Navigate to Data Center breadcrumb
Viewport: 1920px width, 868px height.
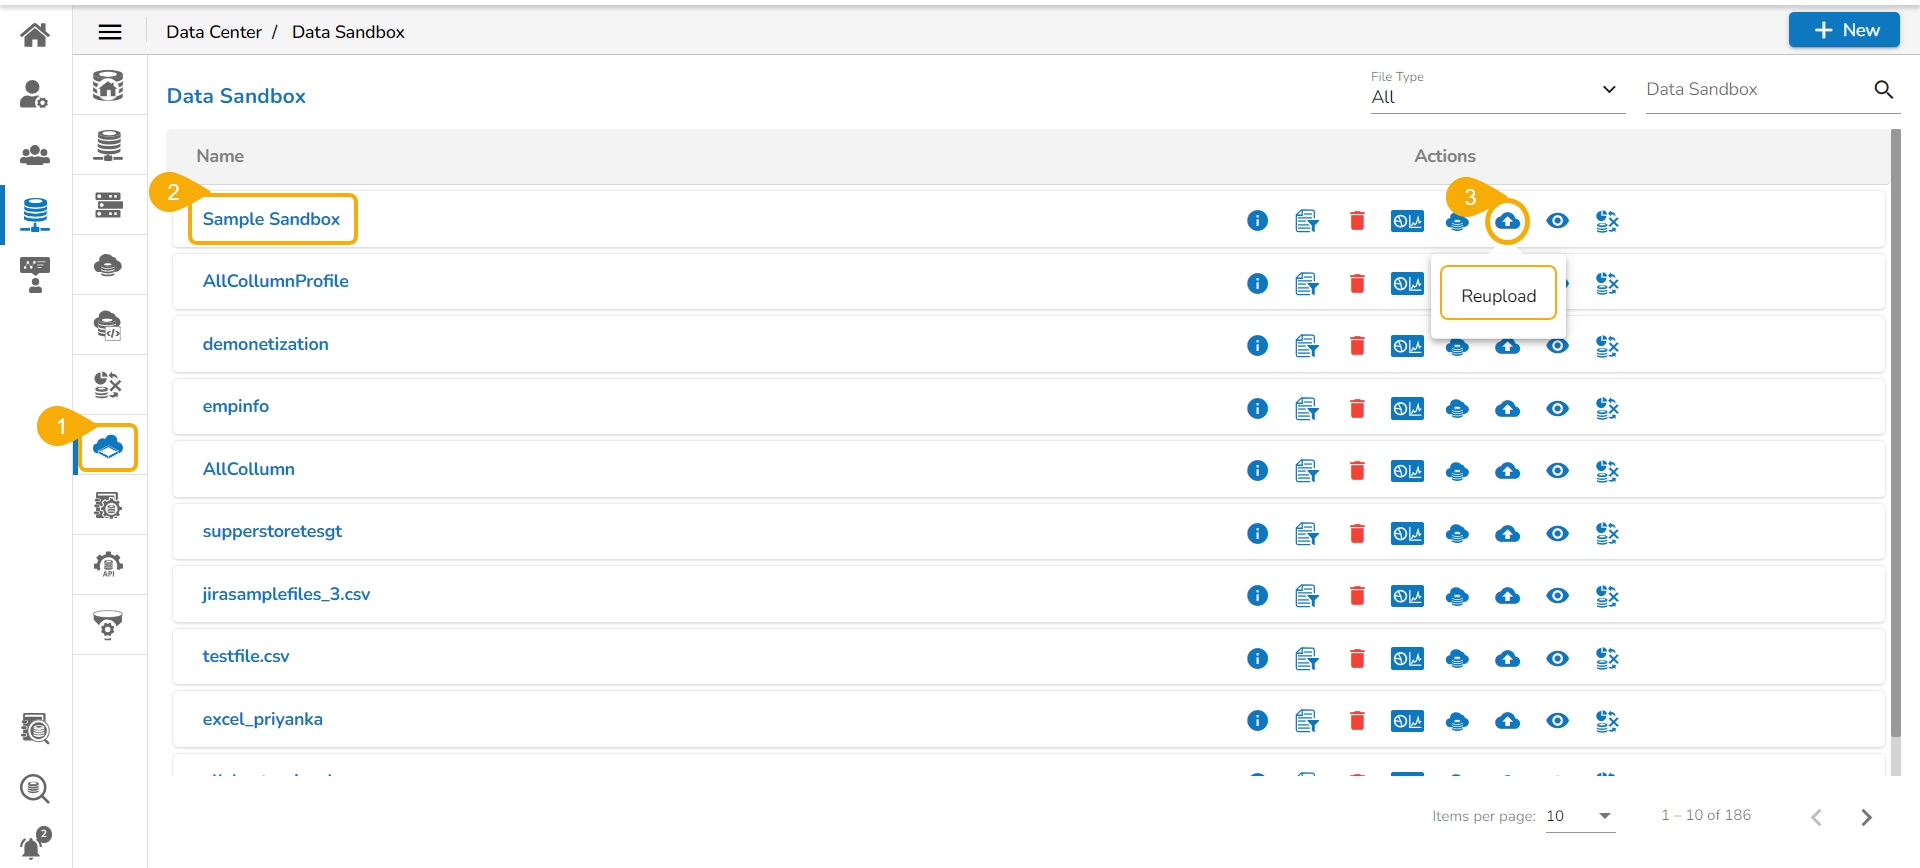[213, 32]
